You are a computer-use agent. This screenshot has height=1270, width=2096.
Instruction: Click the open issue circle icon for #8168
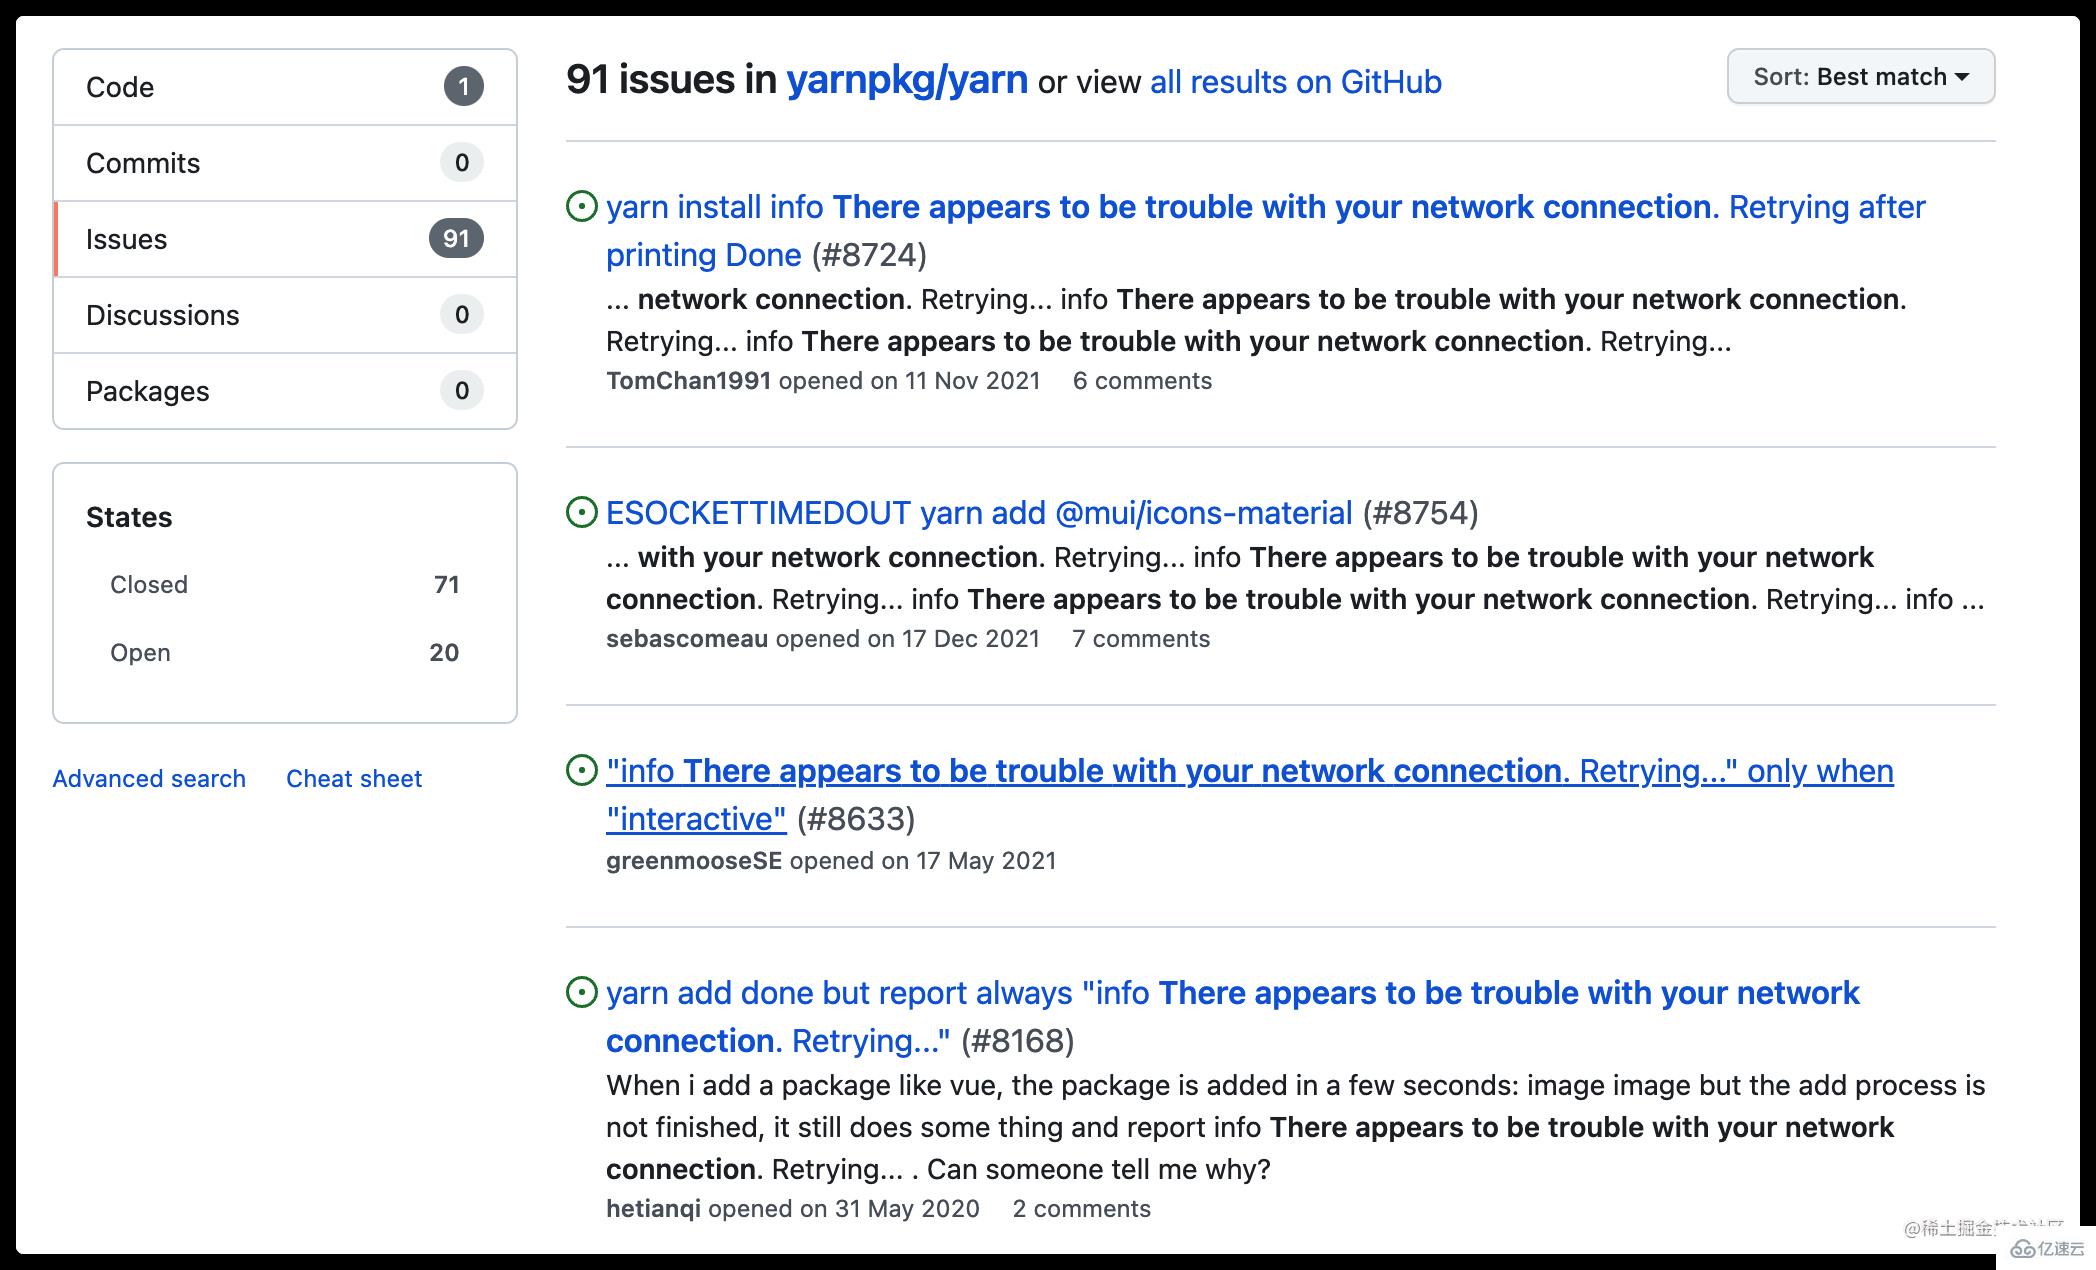(582, 990)
